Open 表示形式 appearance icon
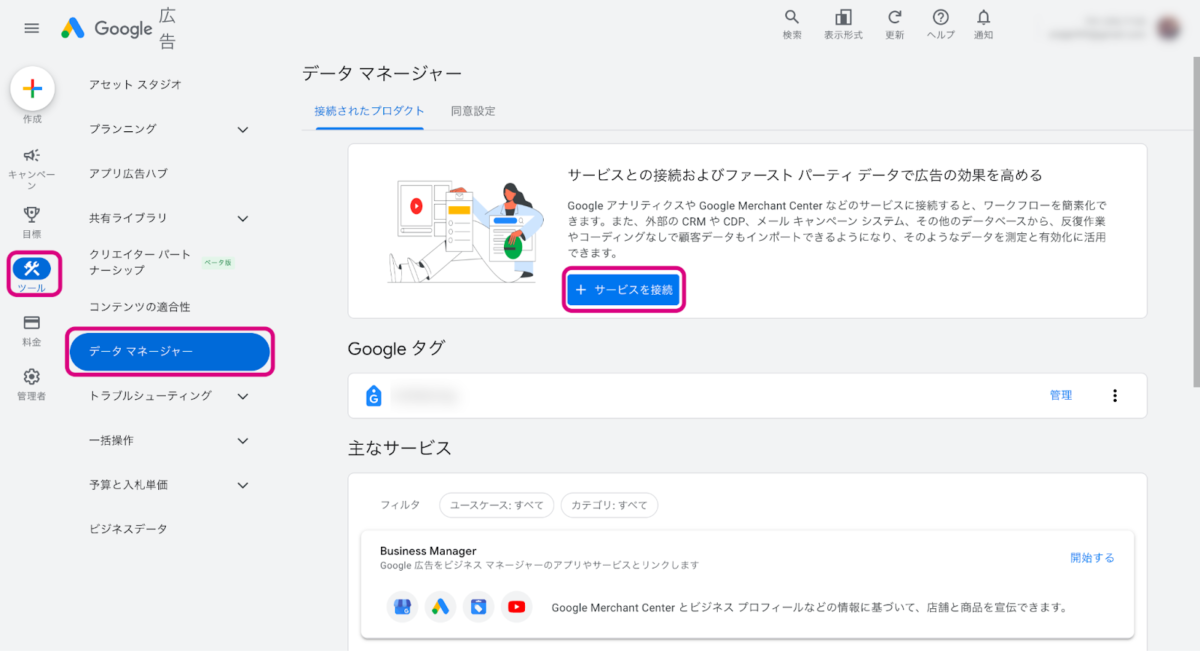 click(x=843, y=18)
